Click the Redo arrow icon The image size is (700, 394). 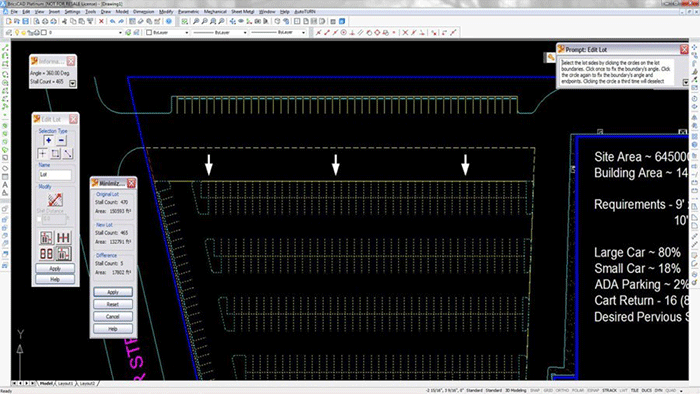click(x=121, y=21)
